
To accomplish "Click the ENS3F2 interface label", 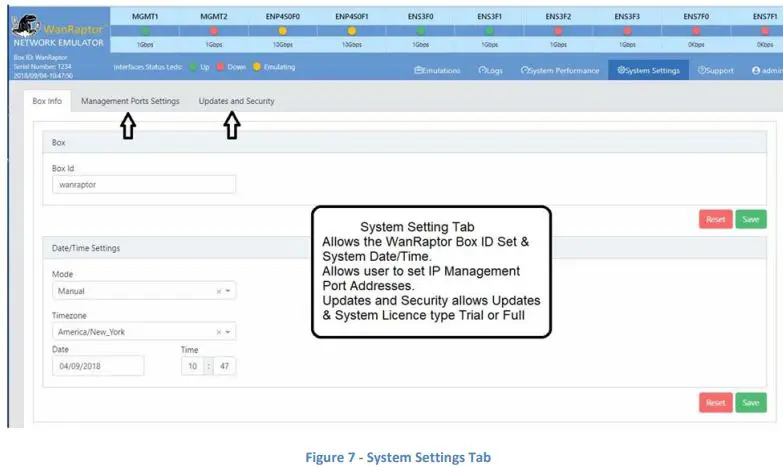I will pos(558,16).
